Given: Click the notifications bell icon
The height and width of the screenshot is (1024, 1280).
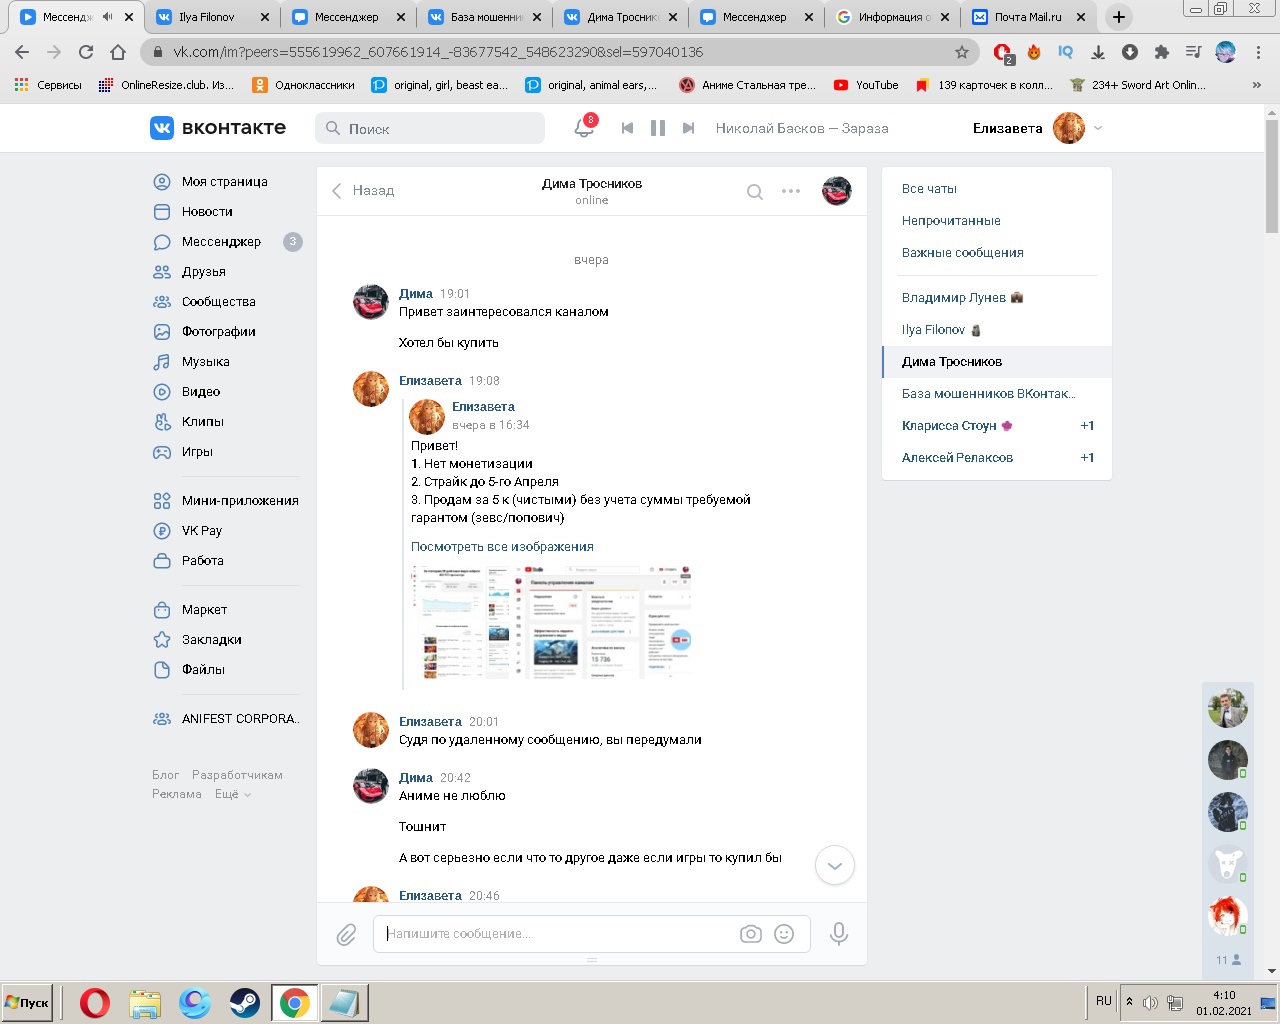Looking at the screenshot, I should point(583,128).
